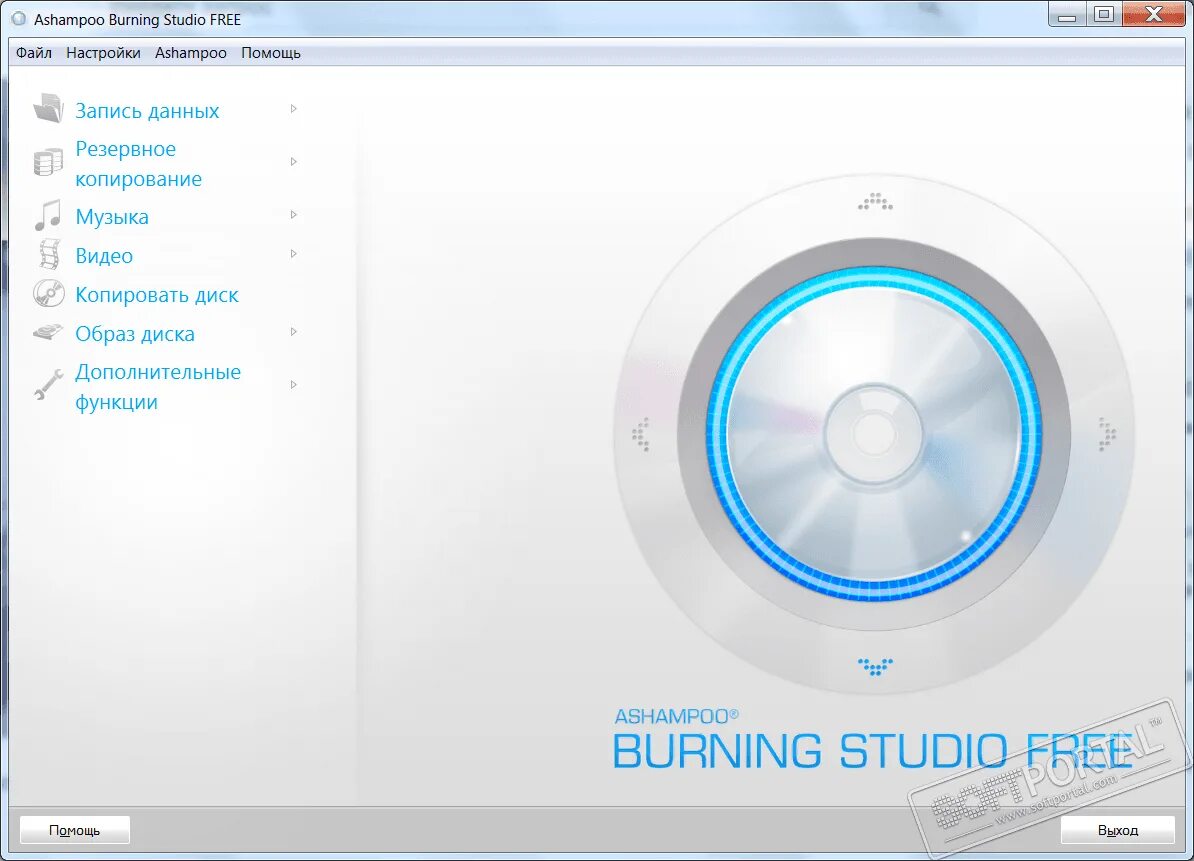1194x861 pixels.
Task: Select the Запись данных label
Action: [x=147, y=111]
